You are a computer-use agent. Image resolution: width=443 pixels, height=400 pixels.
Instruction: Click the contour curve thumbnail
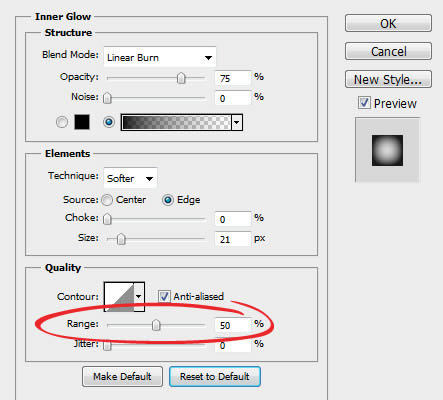[x=119, y=297]
